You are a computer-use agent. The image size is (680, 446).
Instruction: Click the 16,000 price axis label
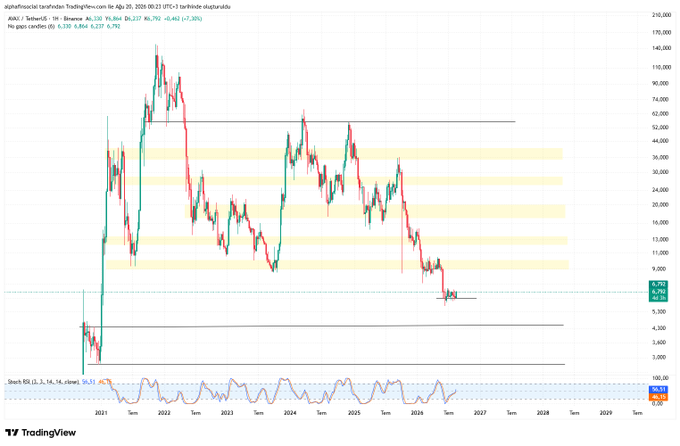tap(660, 223)
